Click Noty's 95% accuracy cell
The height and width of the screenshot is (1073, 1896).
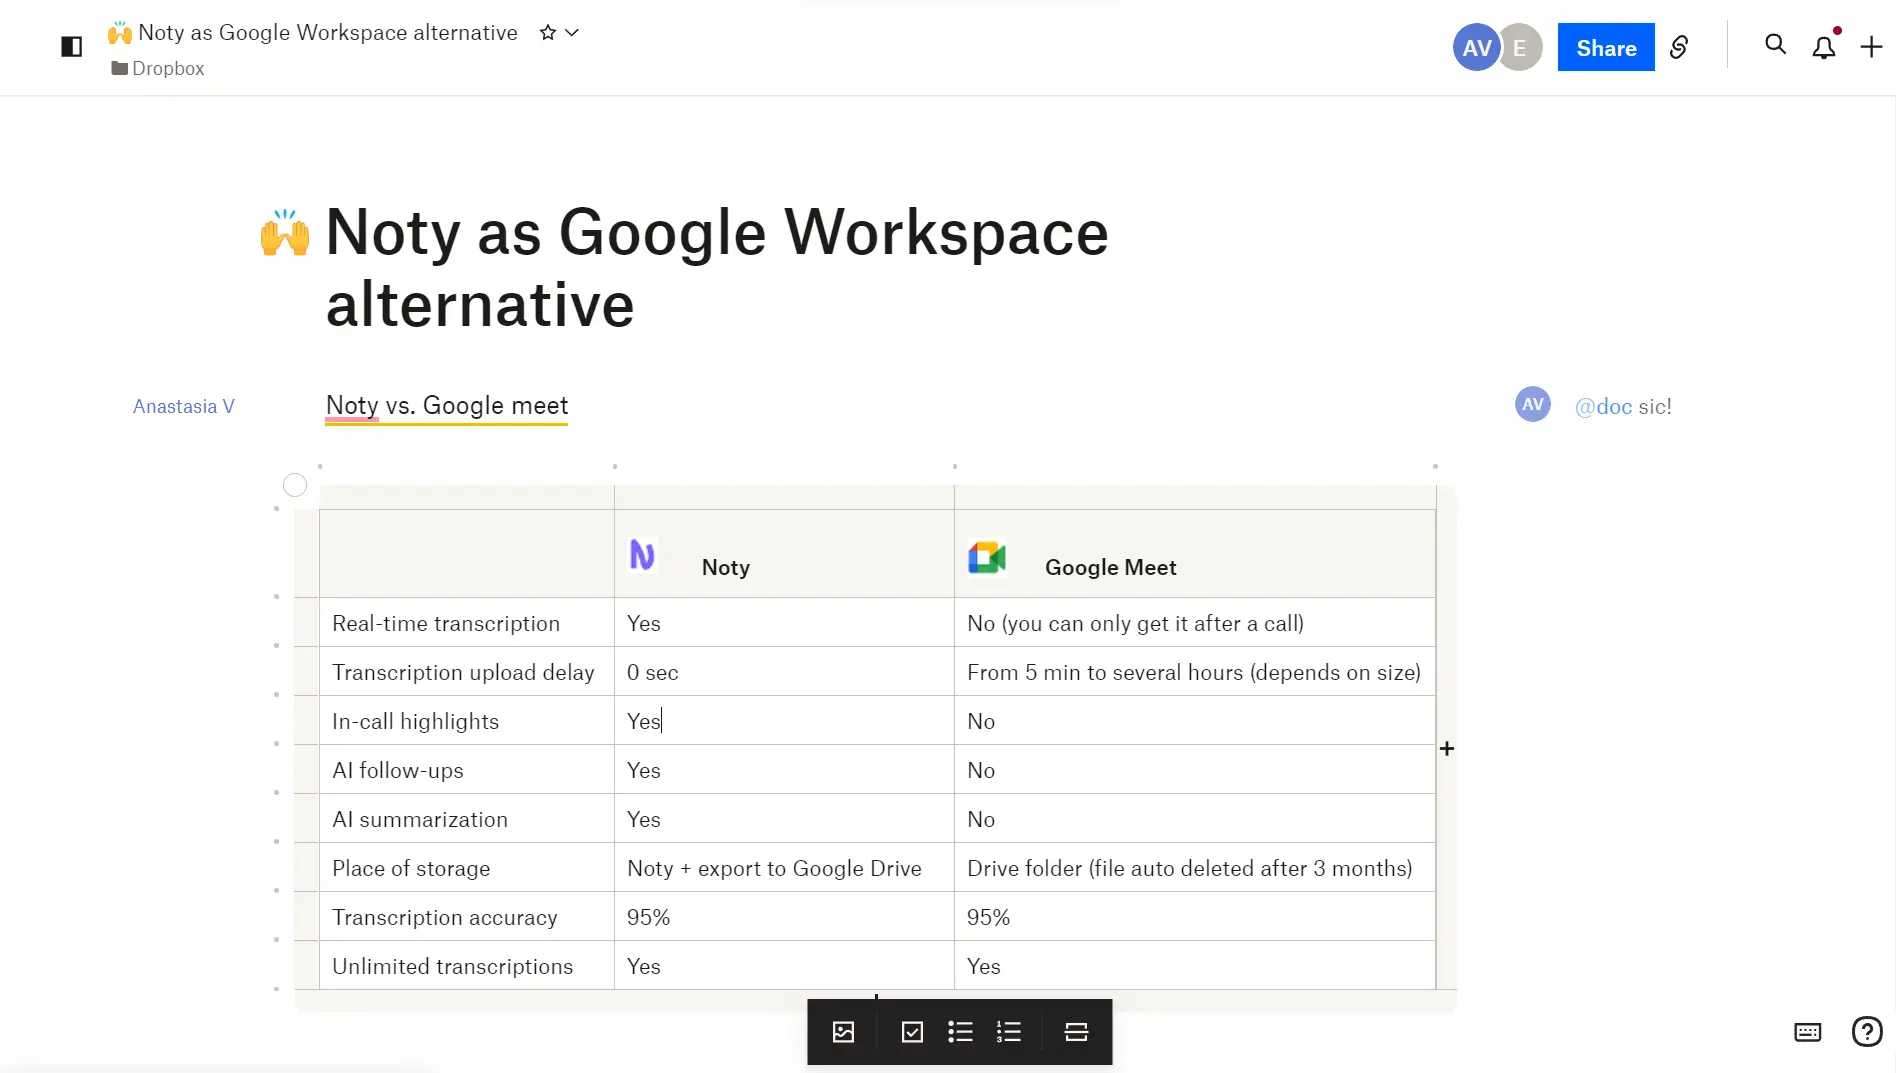pos(784,917)
